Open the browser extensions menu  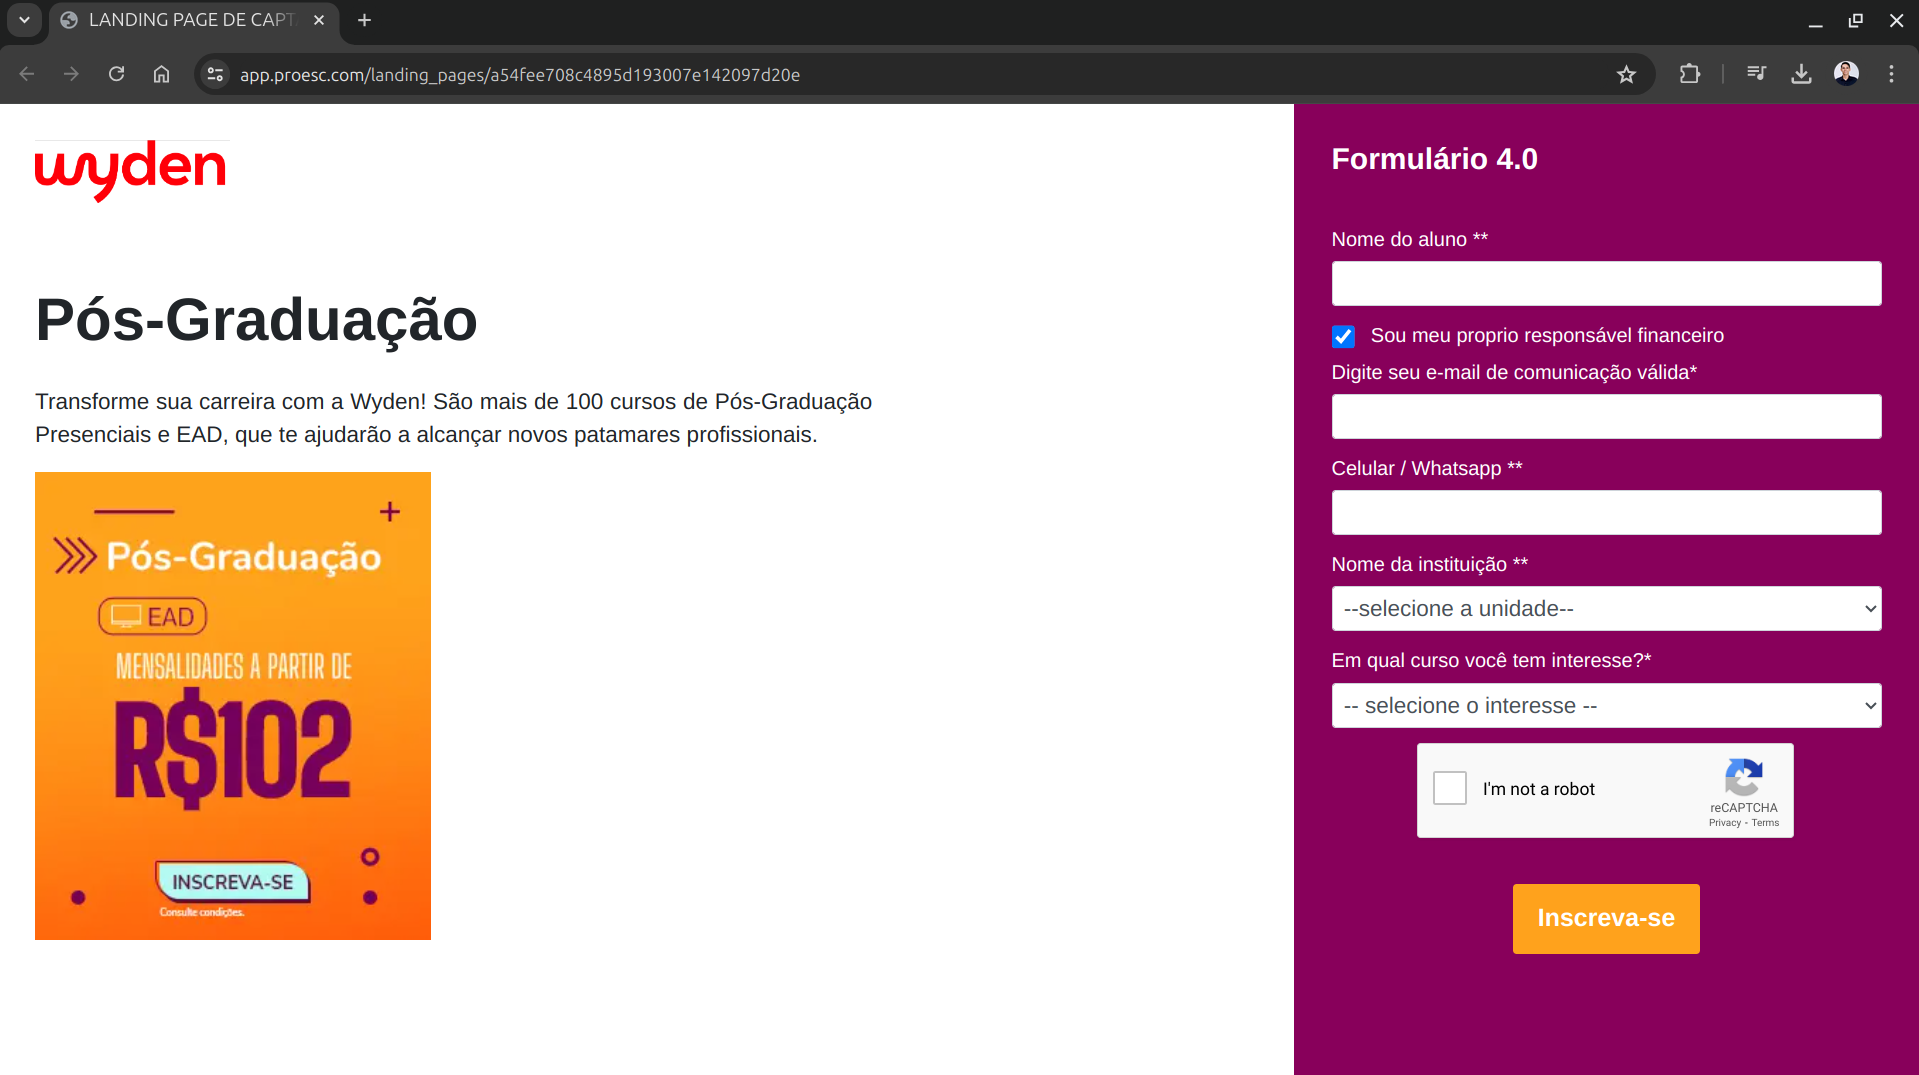1690,74
